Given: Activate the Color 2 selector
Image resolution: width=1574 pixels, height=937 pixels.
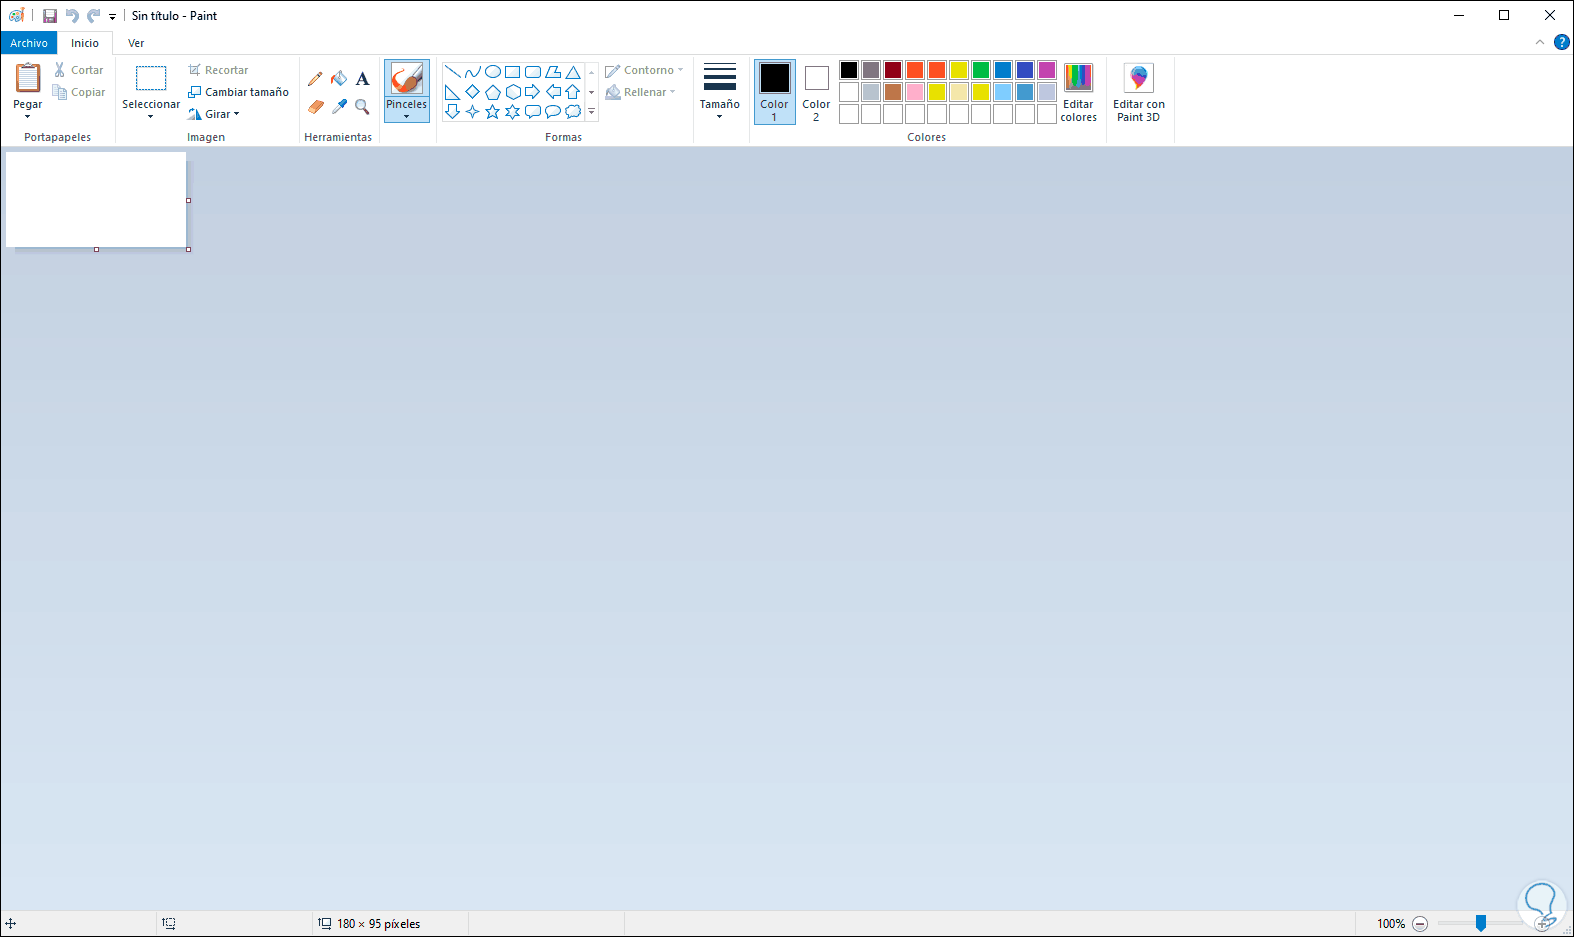Looking at the screenshot, I should tap(817, 92).
